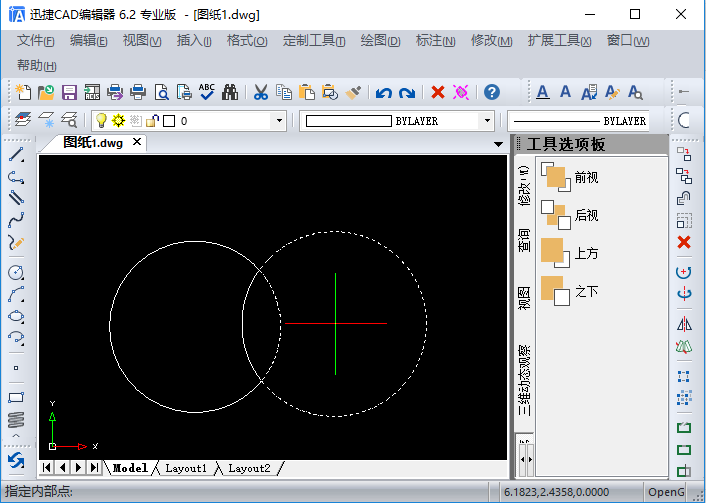Open the 三维动态观察 palette tab
The height and width of the screenshot is (503, 706).
tap(524, 380)
